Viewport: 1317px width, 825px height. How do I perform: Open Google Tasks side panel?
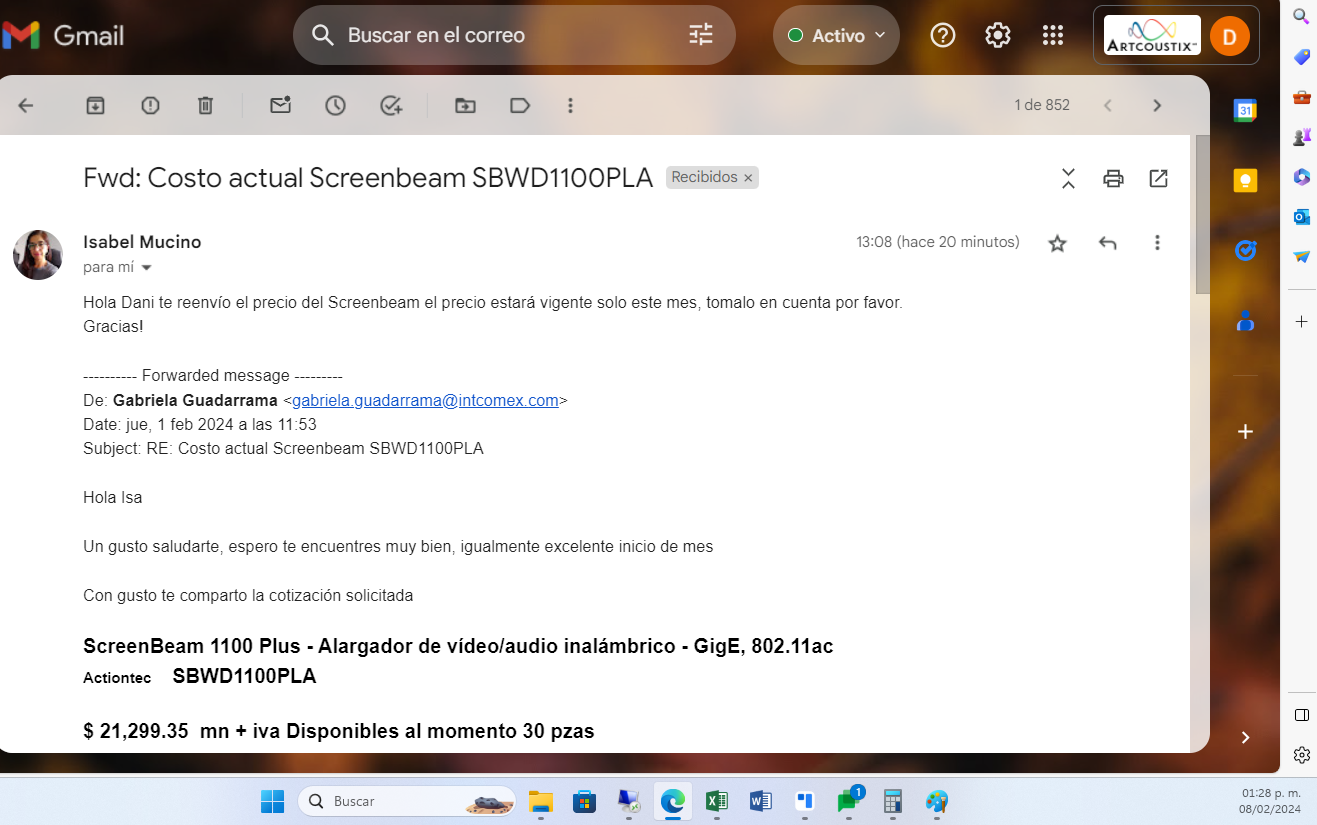(1245, 250)
